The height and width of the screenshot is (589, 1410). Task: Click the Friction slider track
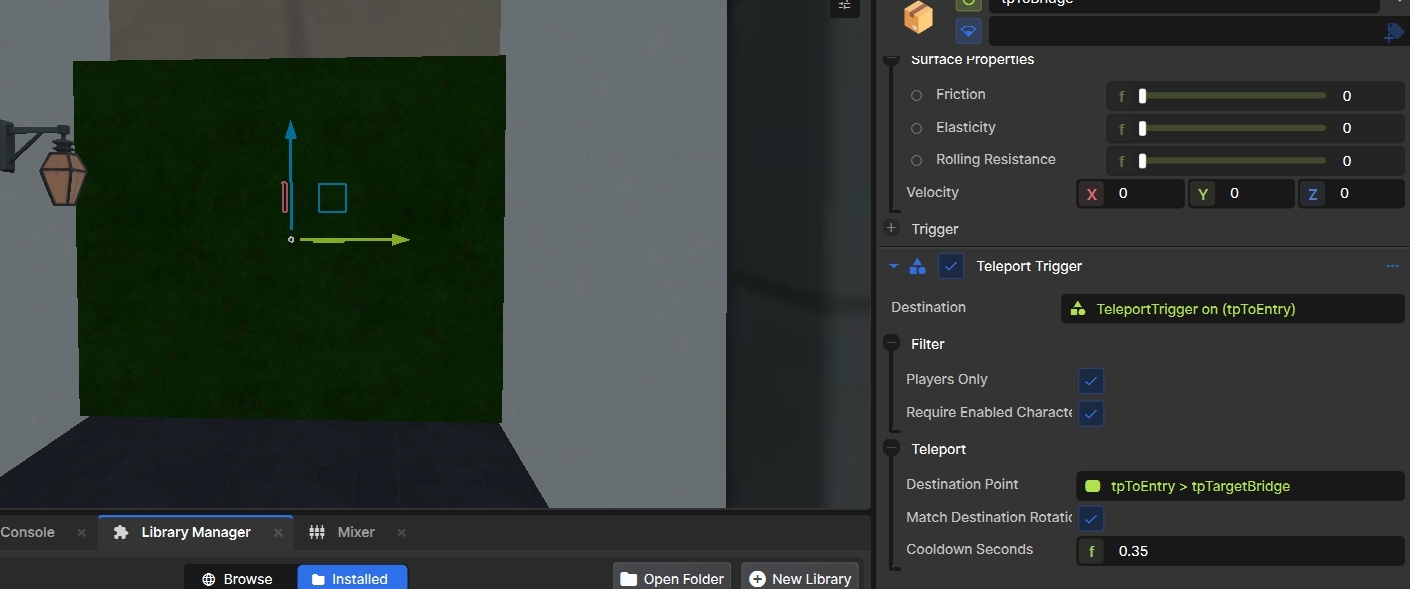coord(1234,96)
